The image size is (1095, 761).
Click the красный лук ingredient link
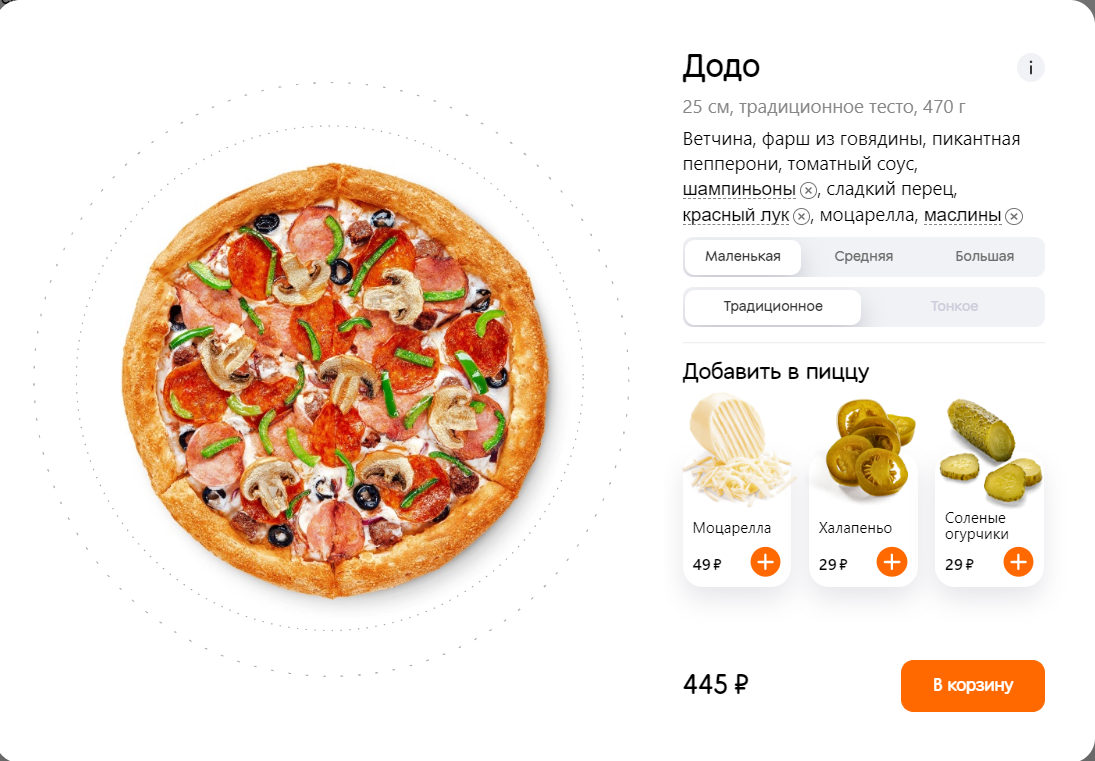coord(735,216)
